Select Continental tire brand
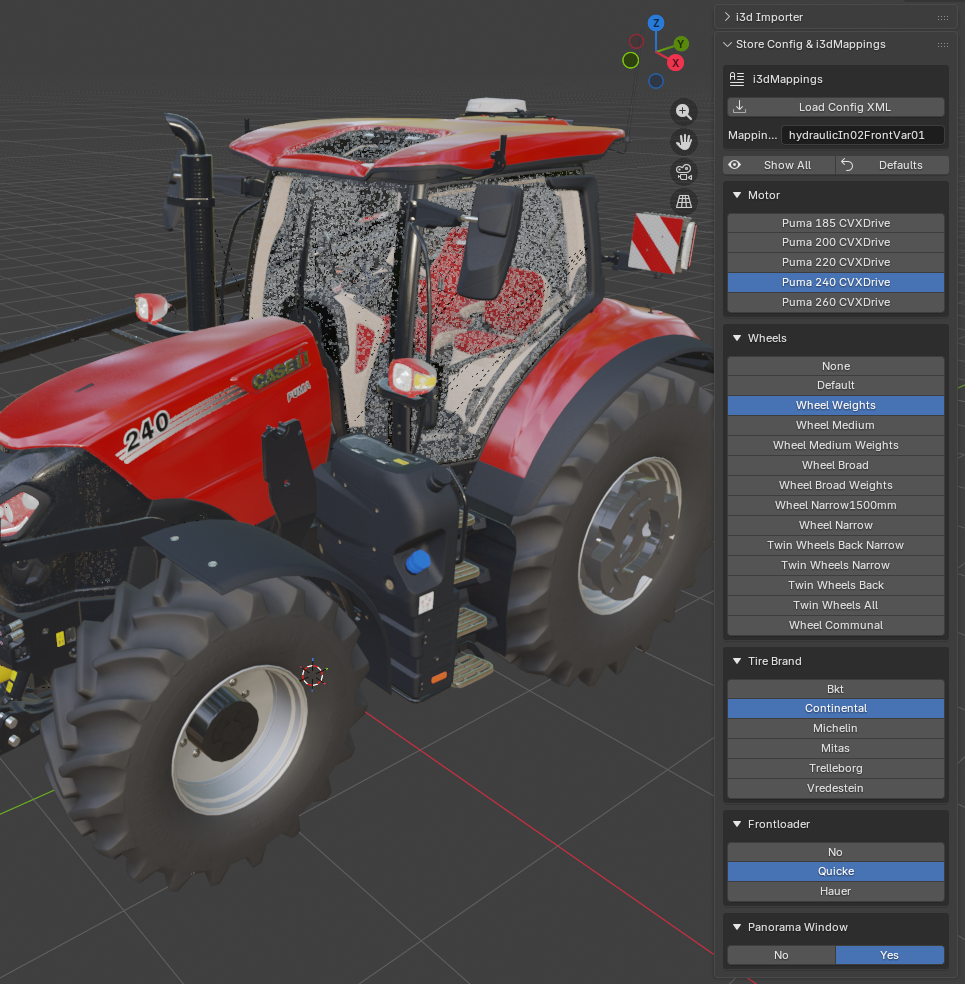The height and width of the screenshot is (984, 965). click(836, 709)
